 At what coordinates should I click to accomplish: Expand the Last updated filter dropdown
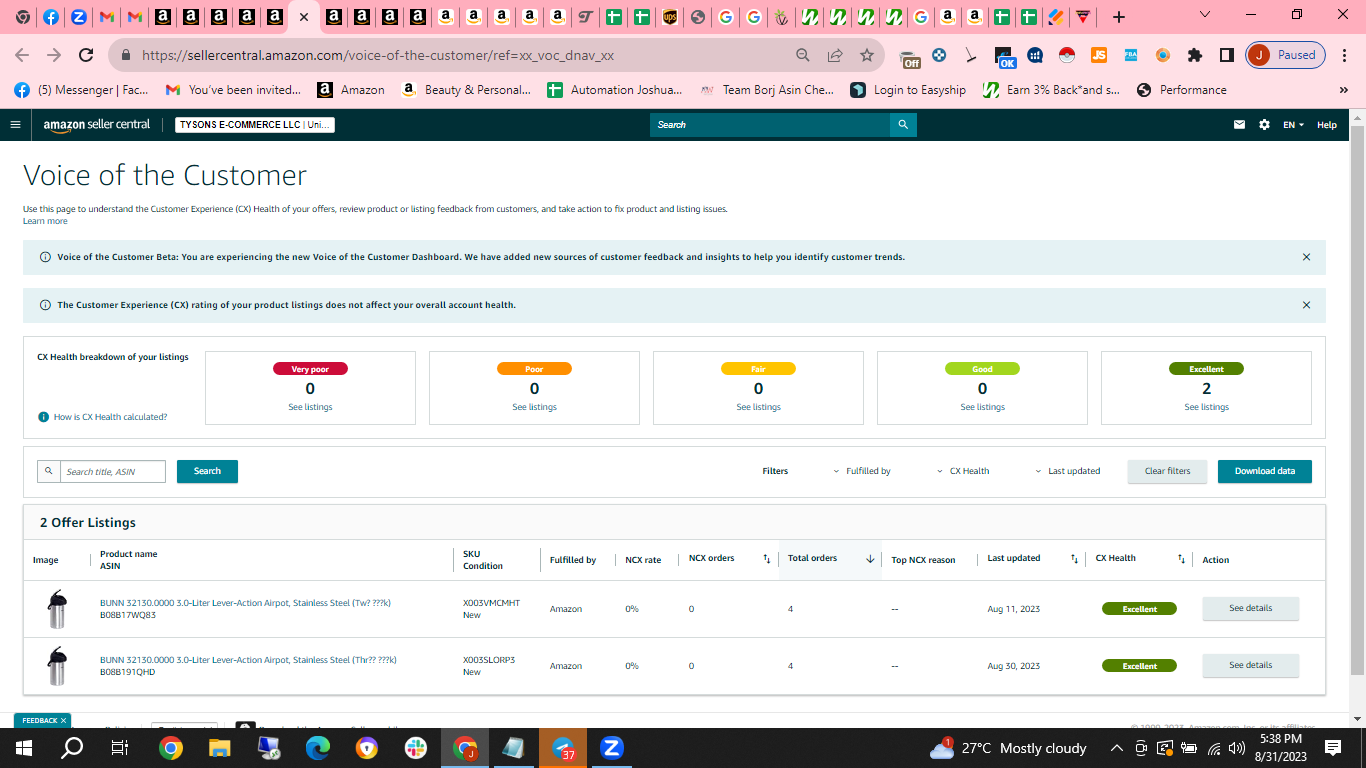pos(1067,471)
